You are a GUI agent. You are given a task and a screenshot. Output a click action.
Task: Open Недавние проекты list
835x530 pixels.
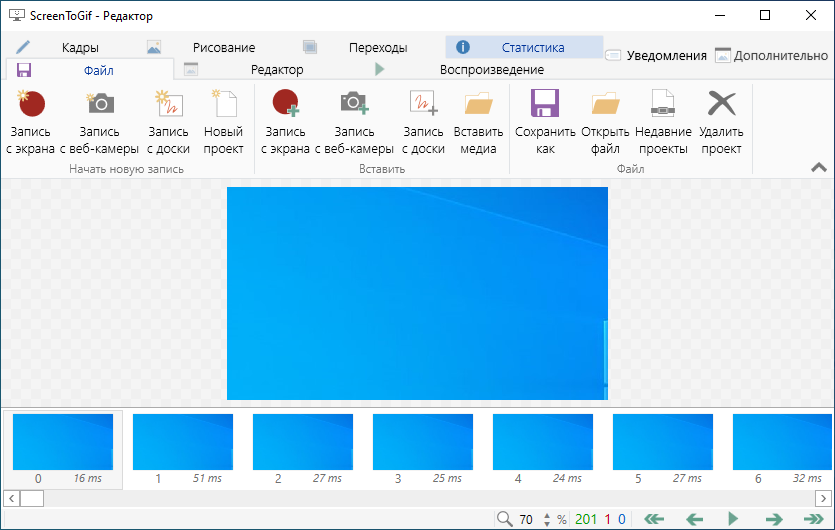pyautogui.click(x=663, y=123)
